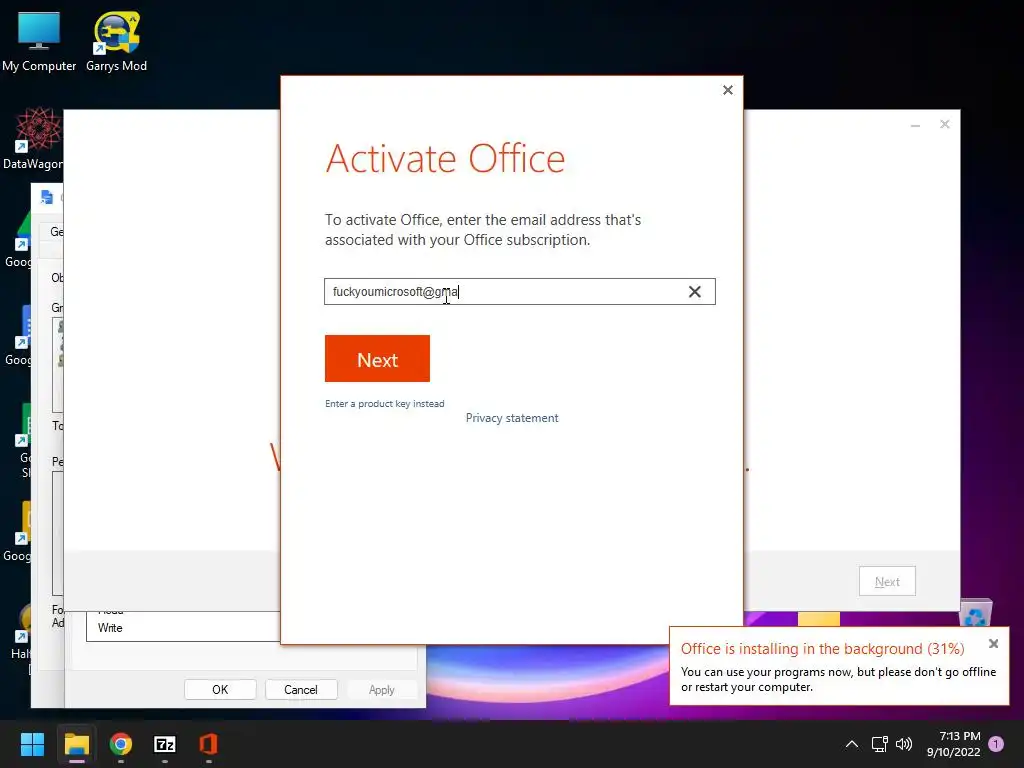Screen dimensions: 1024x768
Task: Dismiss the Office installing notification
Action: [x=993, y=644]
